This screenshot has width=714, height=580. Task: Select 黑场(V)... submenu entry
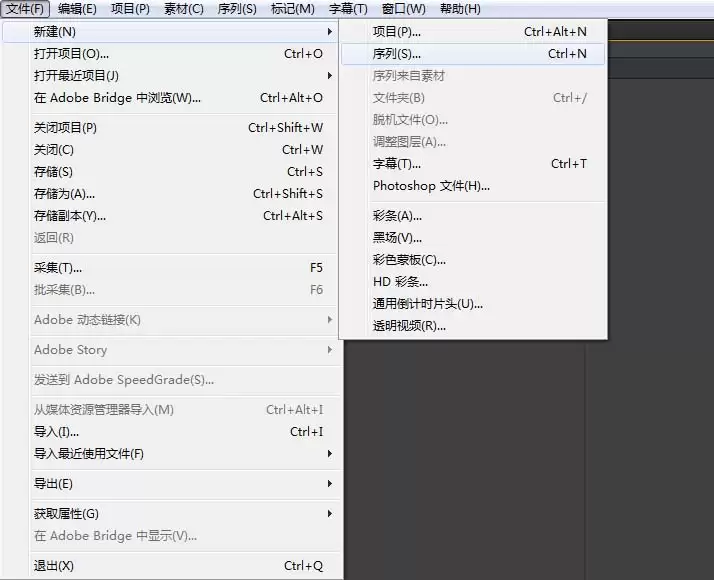[x=397, y=238]
